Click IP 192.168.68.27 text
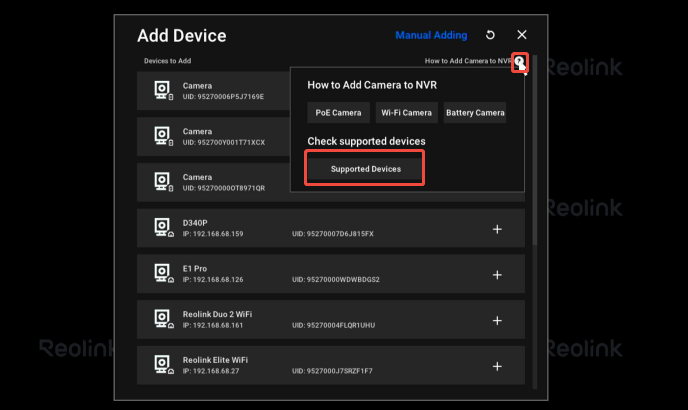Screen dimensions: 688x410 pos(211,371)
